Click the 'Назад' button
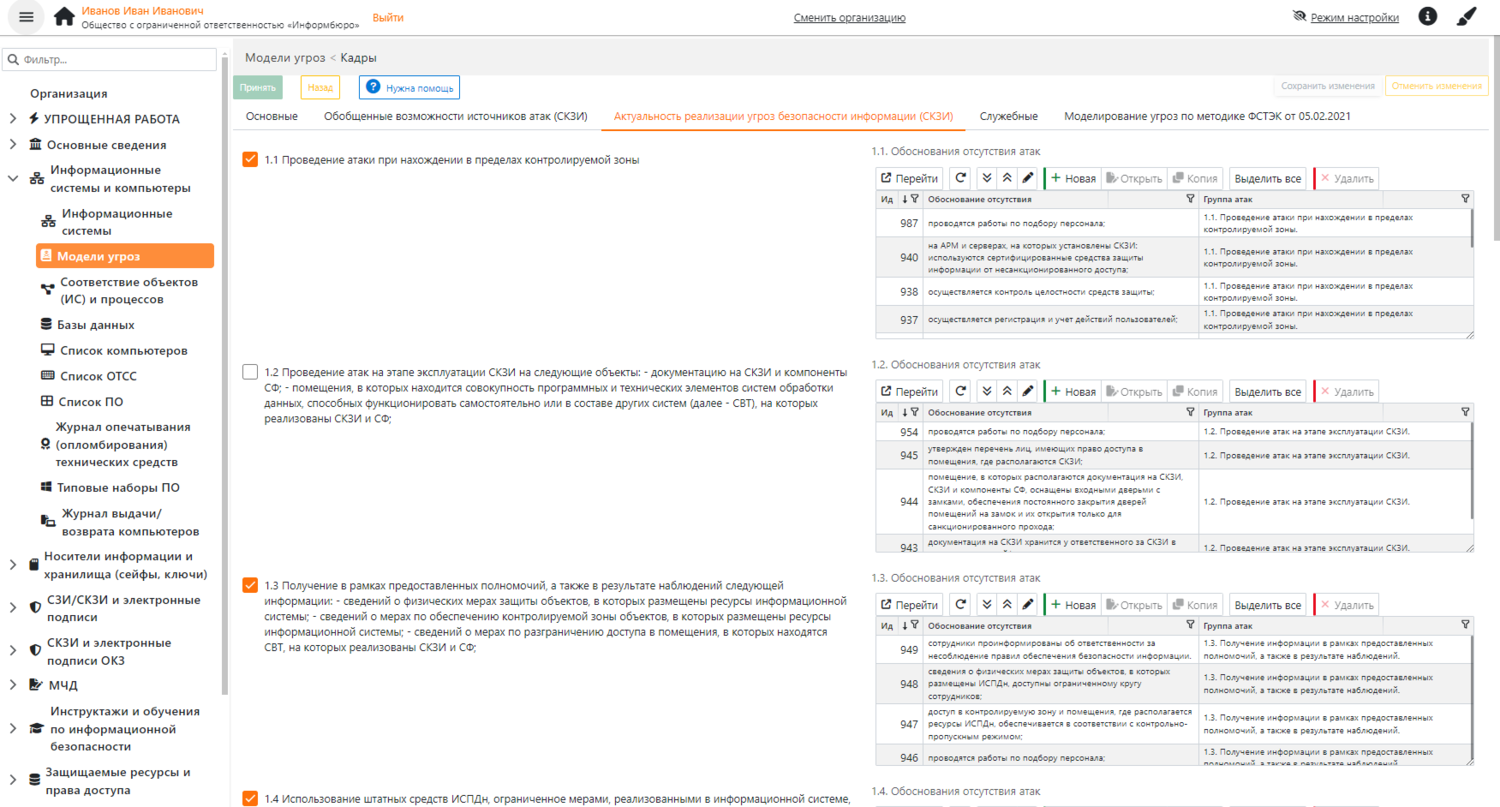Viewport: 1500px width, 807px height. click(x=320, y=88)
